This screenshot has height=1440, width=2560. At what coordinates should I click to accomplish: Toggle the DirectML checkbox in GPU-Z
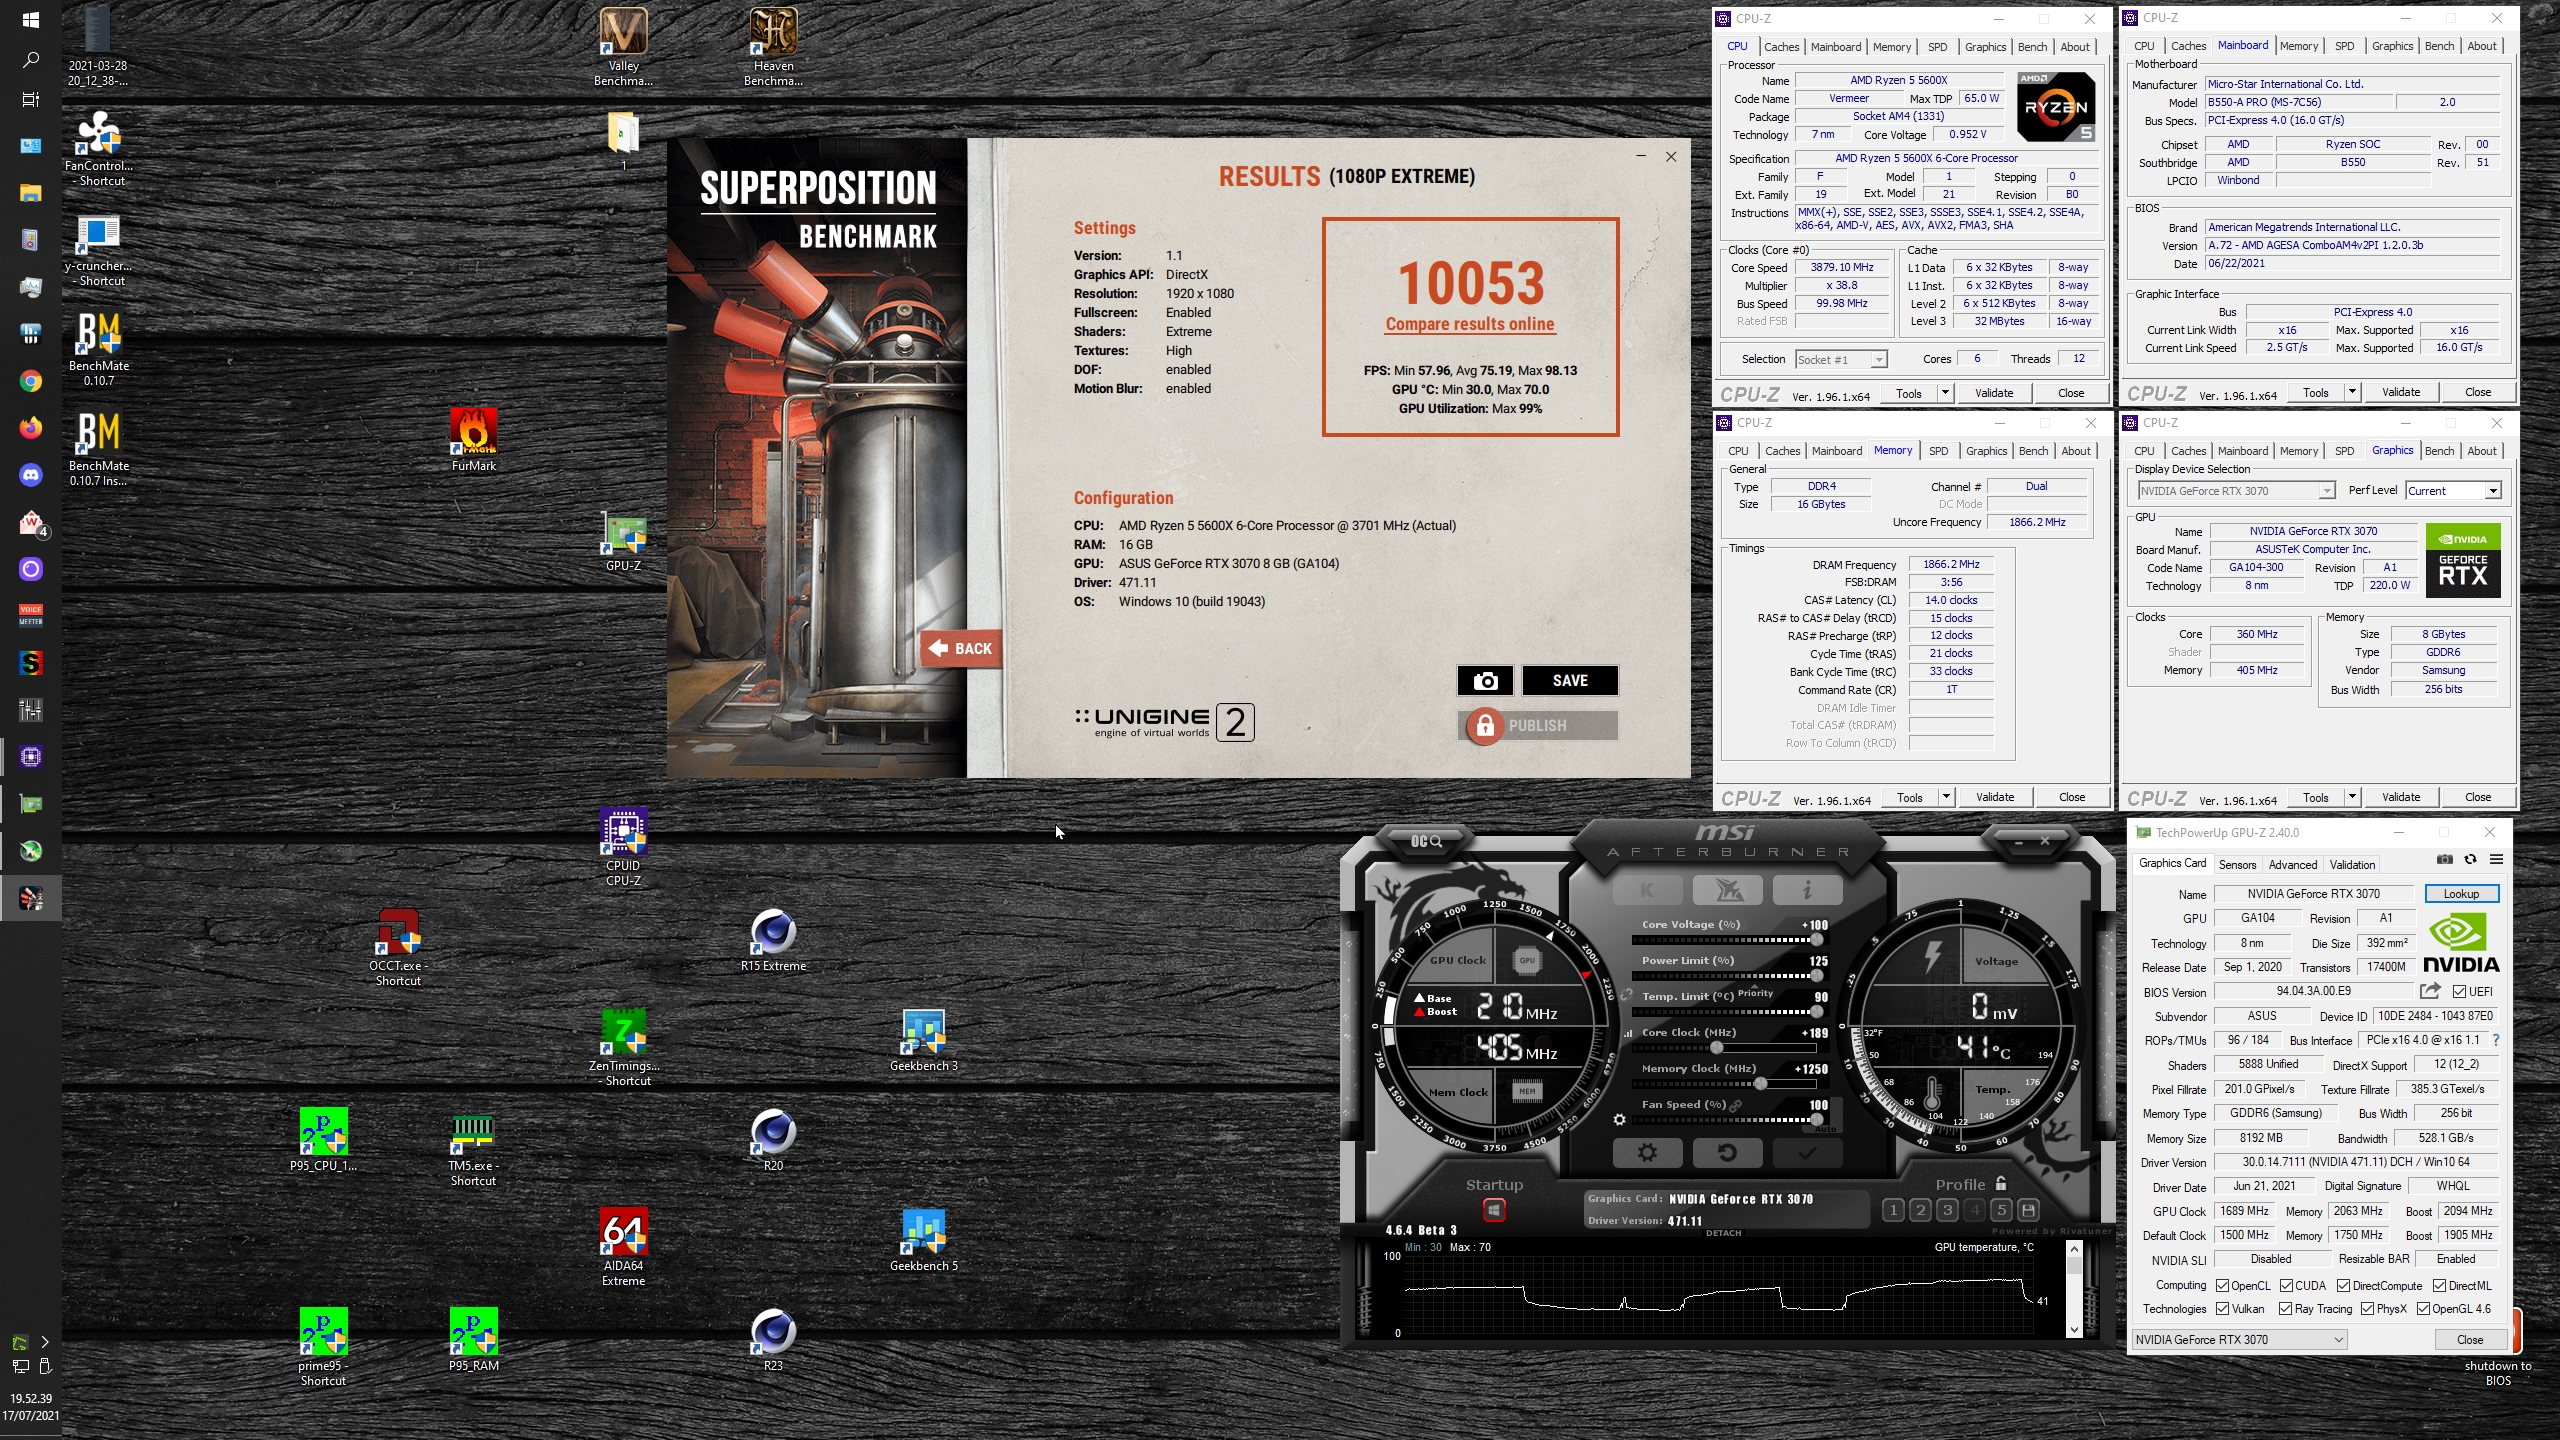(2439, 1286)
